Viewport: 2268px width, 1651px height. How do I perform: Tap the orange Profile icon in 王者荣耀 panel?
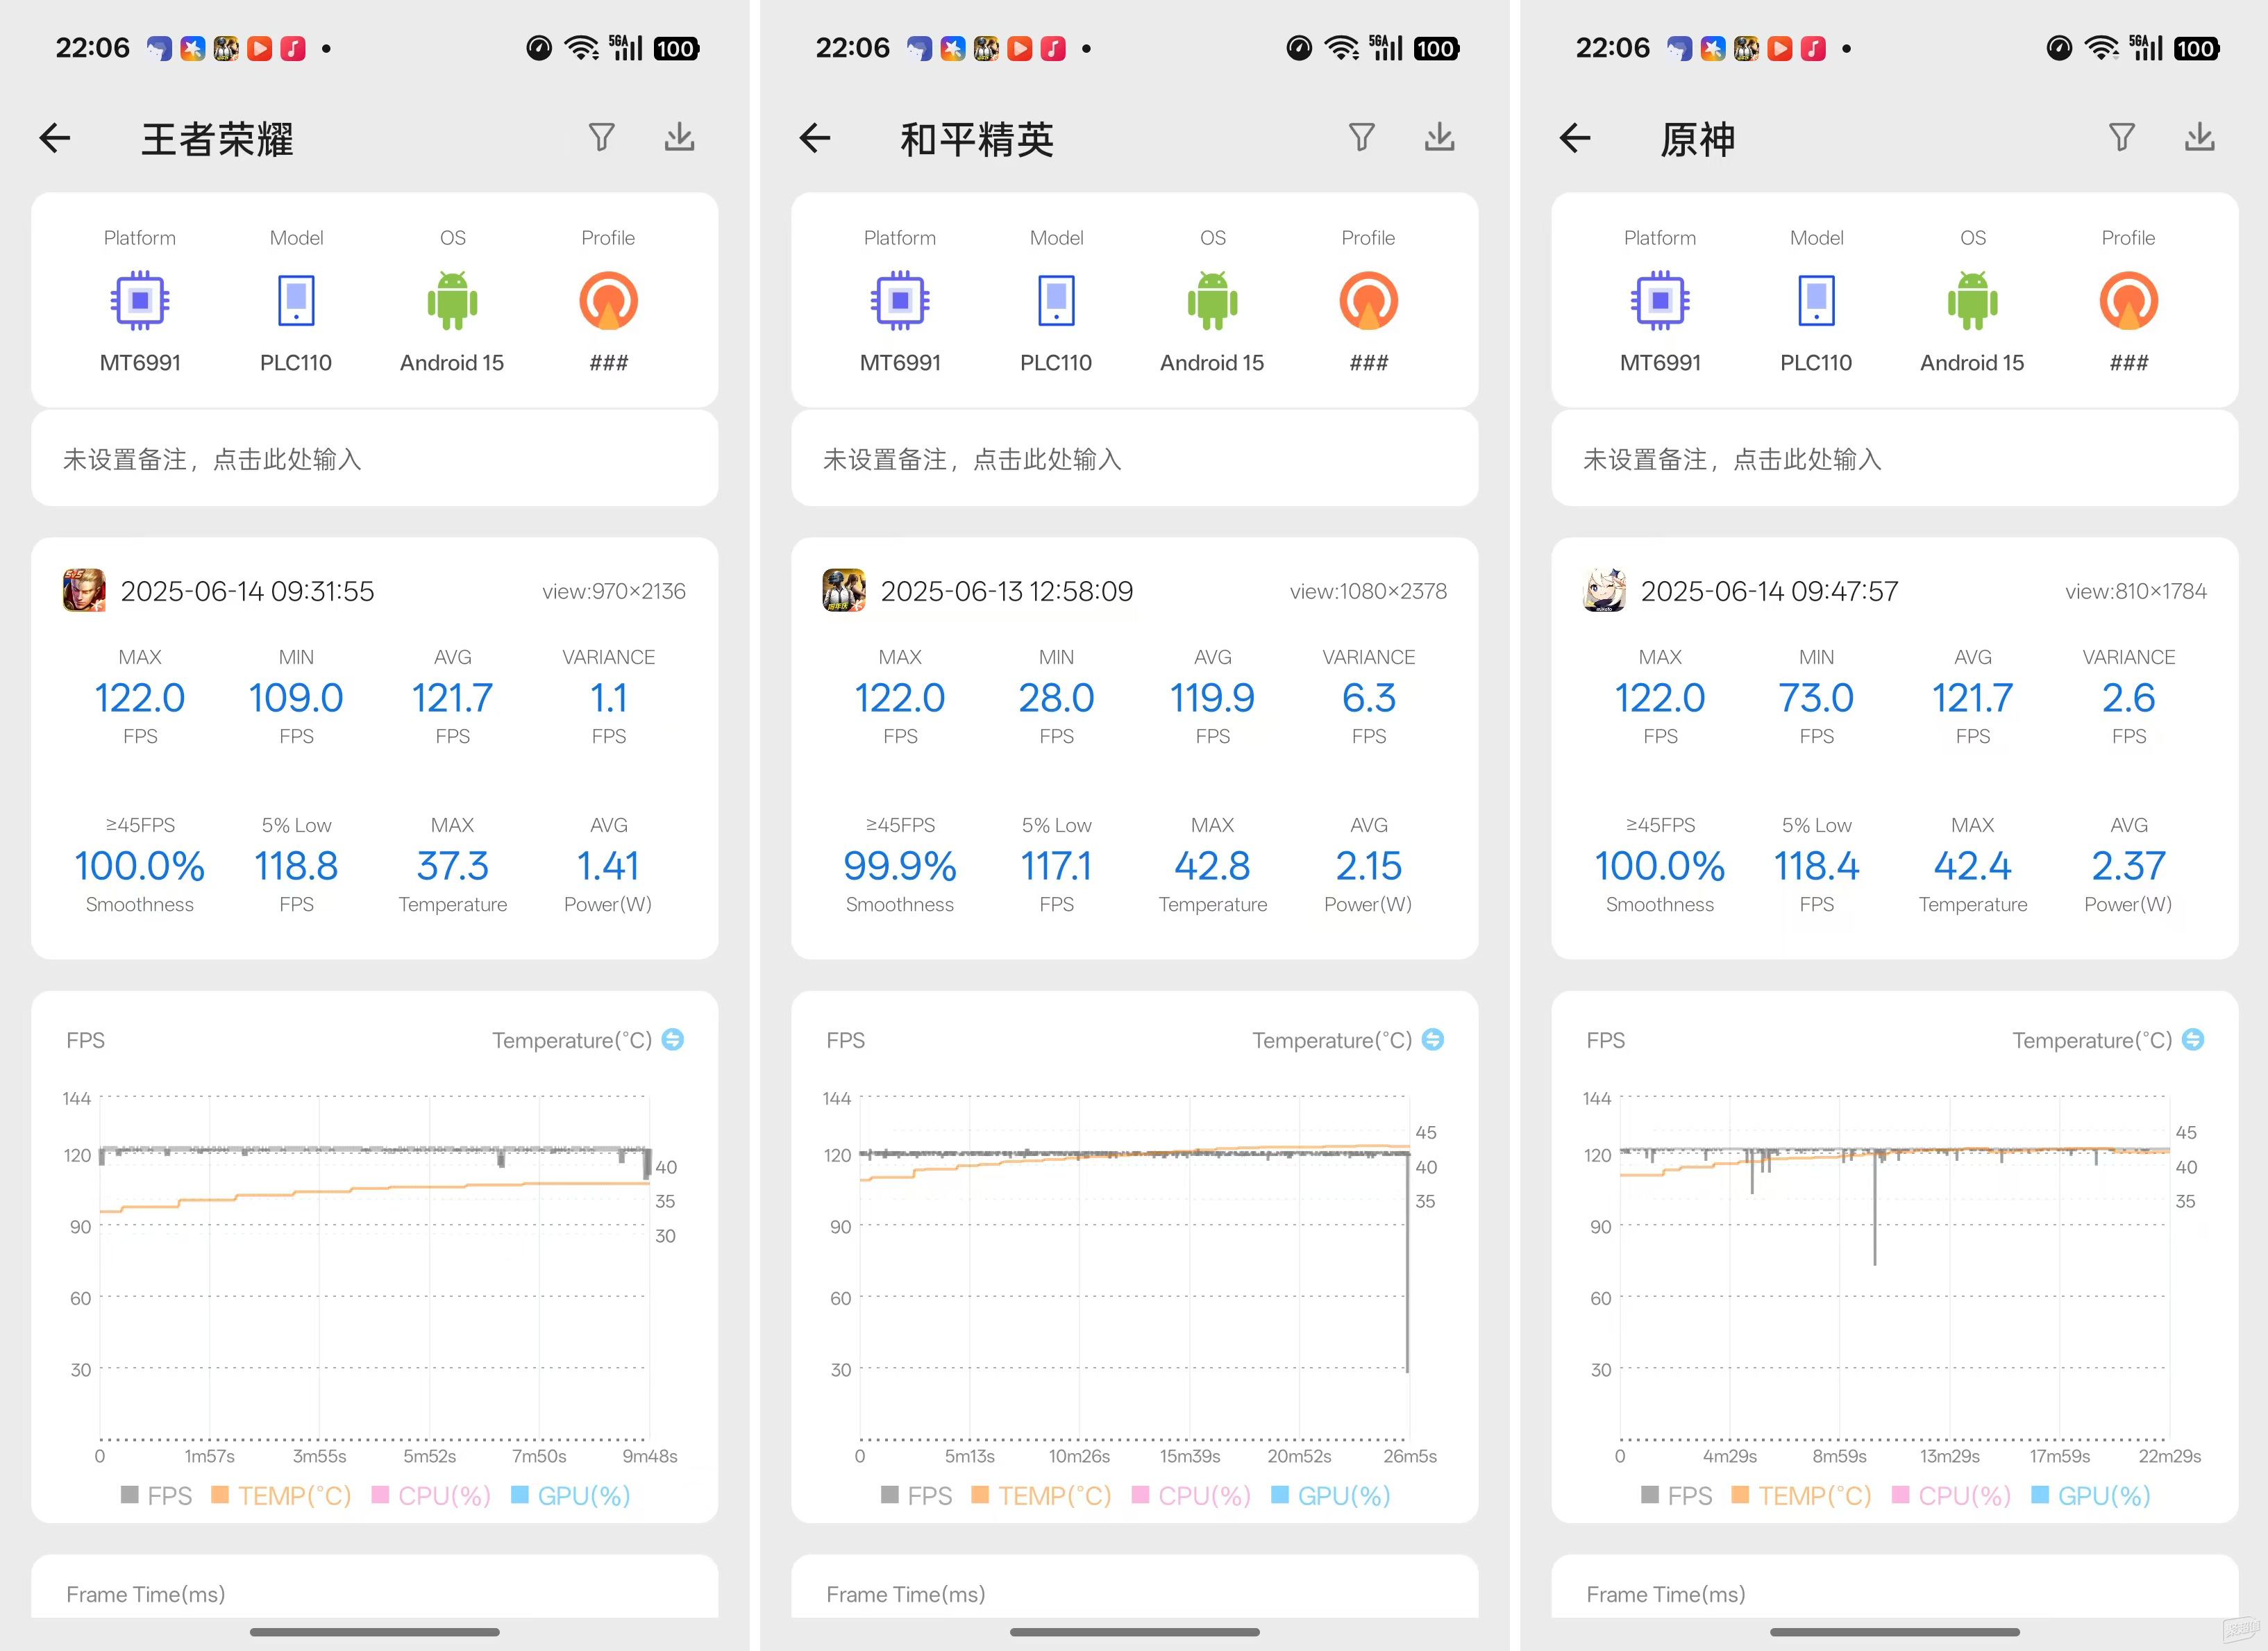pyautogui.click(x=608, y=300)
